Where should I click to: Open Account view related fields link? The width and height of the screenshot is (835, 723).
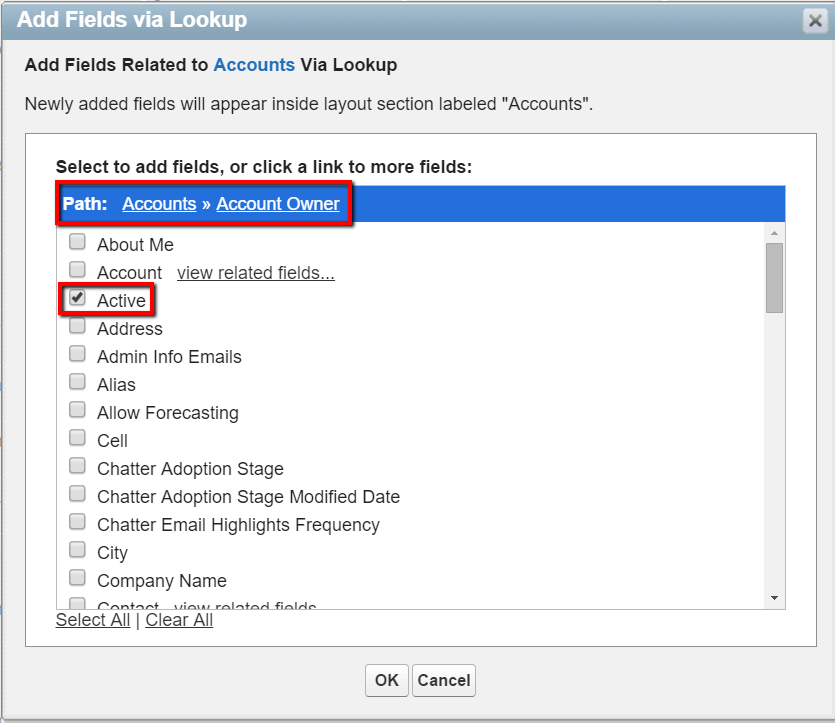tap(255, 273)
